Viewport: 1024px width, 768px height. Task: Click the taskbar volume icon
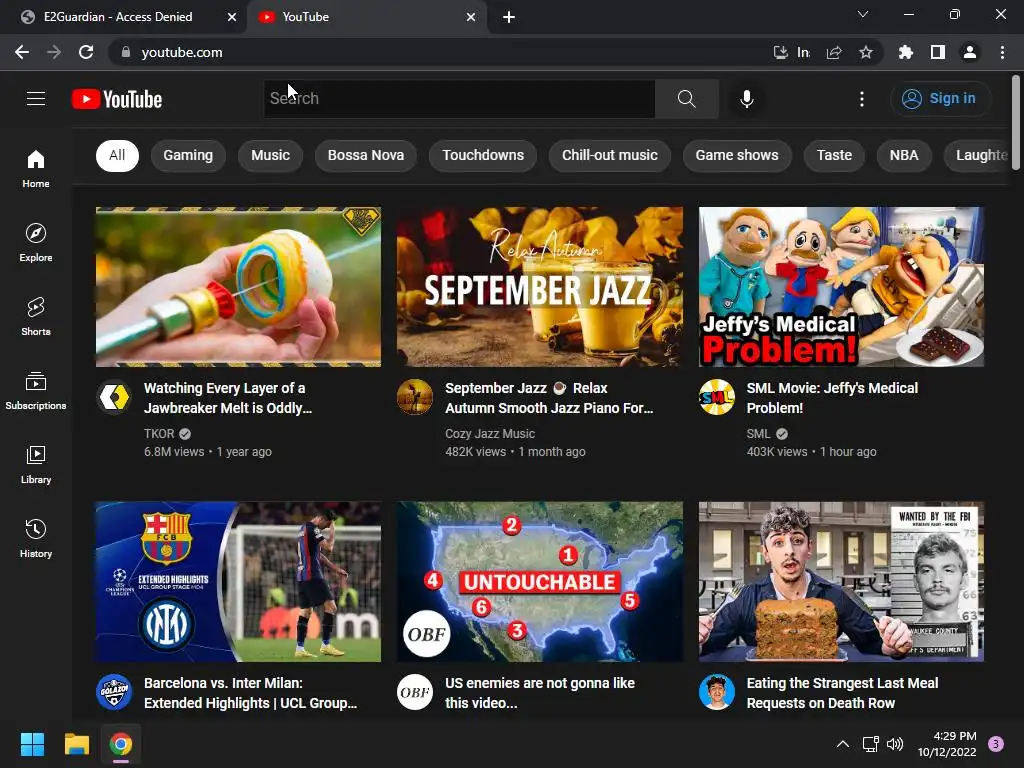[895, 744]
